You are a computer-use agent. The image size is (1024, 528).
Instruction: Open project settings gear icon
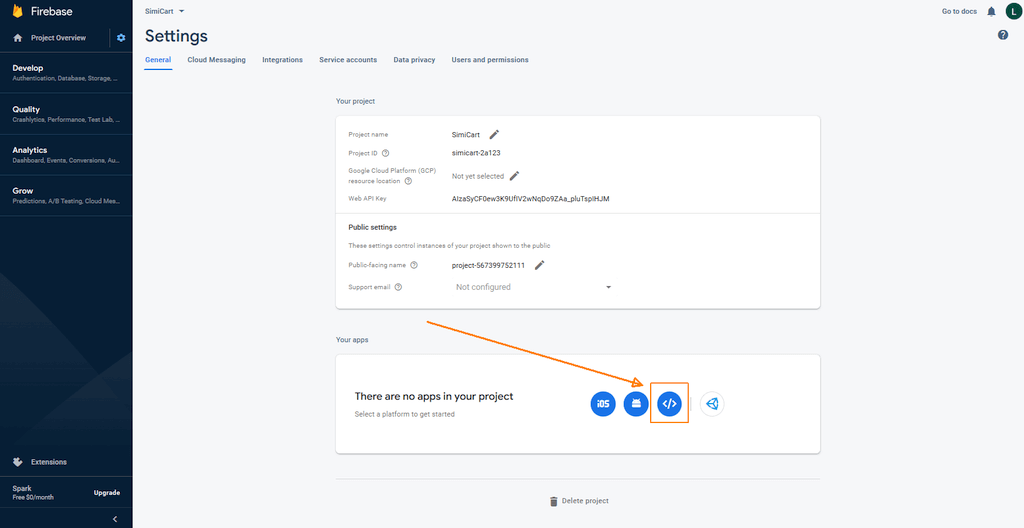121,38
